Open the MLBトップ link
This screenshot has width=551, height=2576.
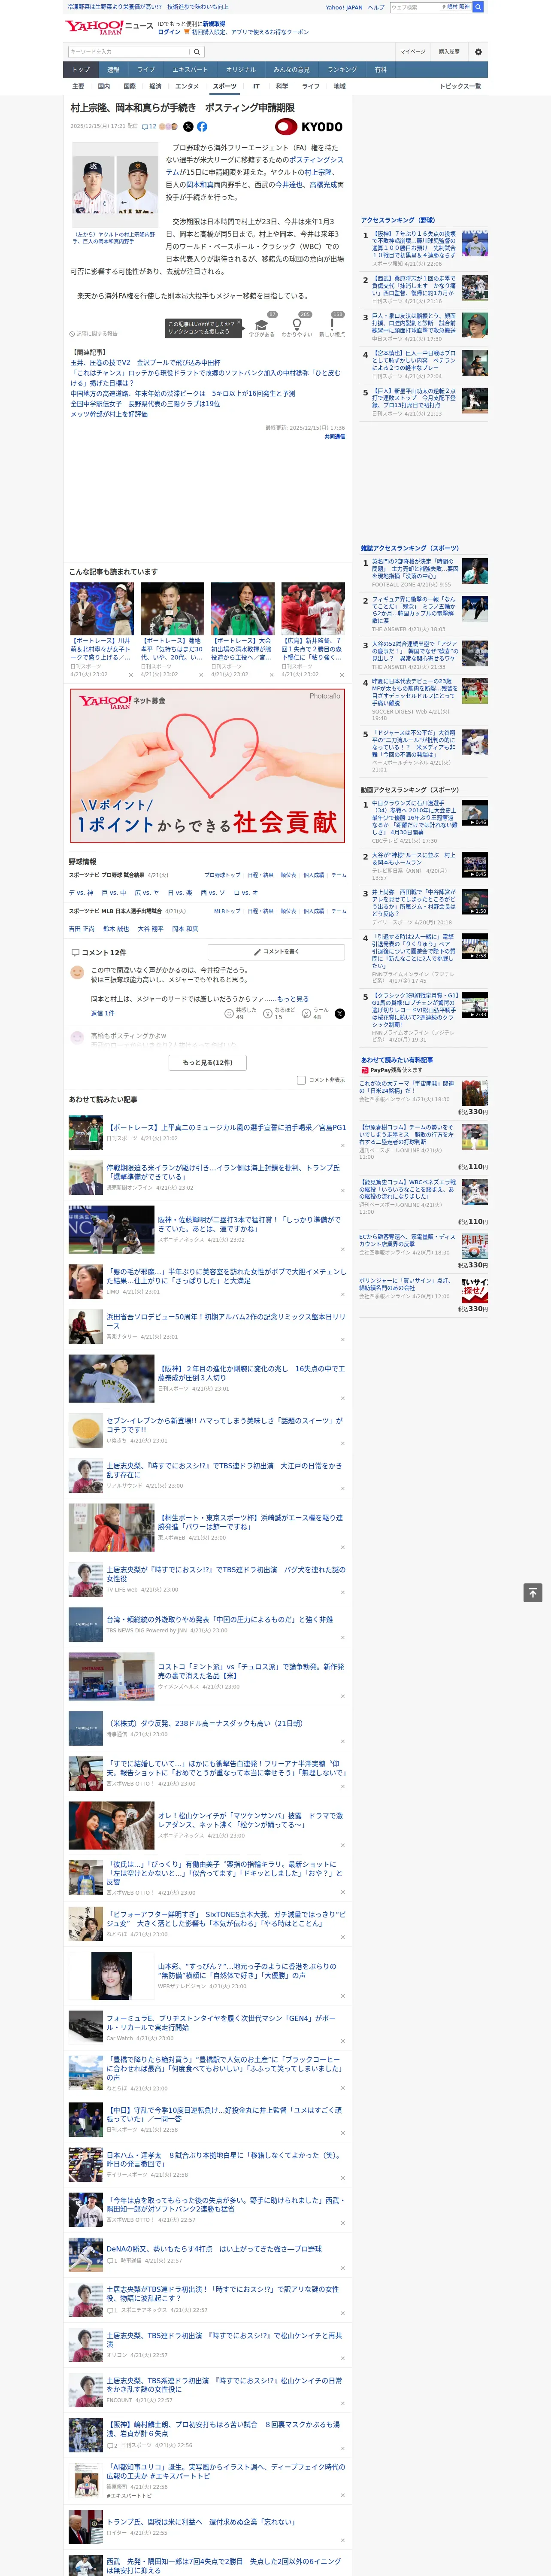point(227,911)
